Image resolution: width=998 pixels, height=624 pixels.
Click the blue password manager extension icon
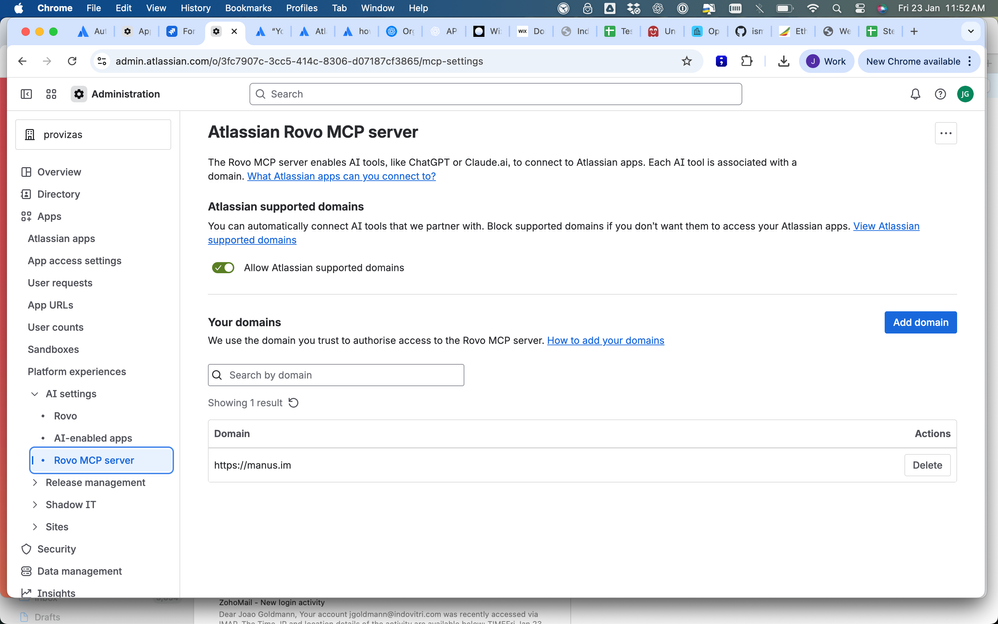point(721,61)
